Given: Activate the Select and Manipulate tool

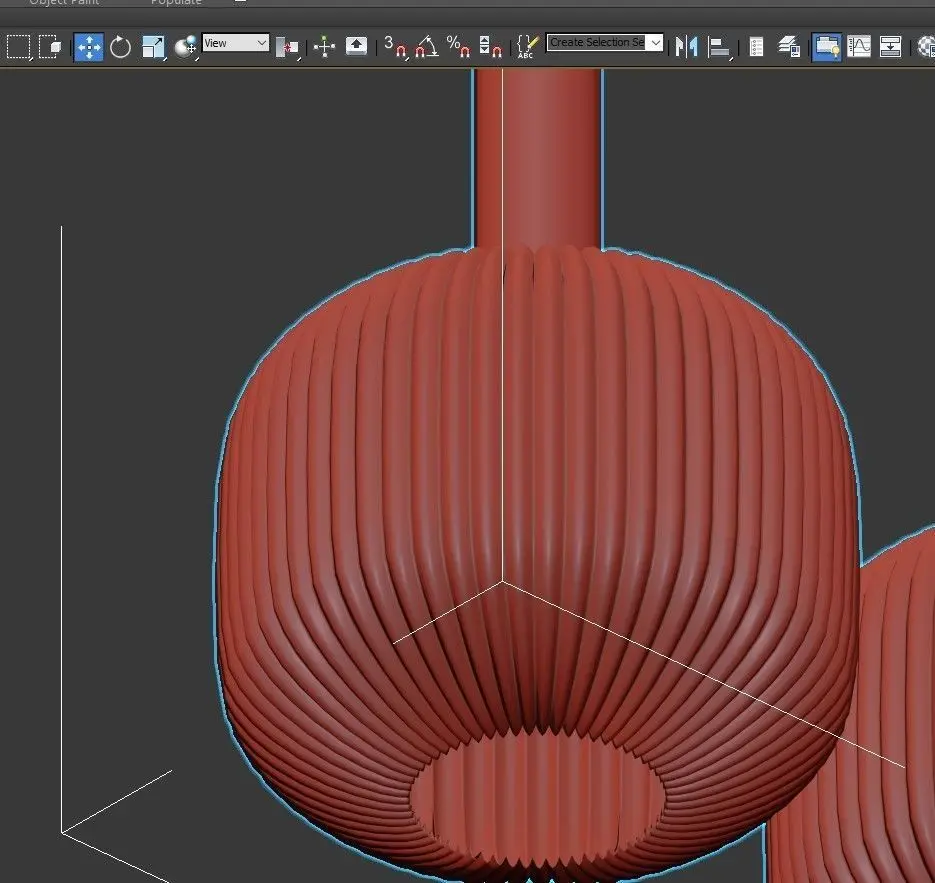Looking at the screenshot, I should pos(324,47).
